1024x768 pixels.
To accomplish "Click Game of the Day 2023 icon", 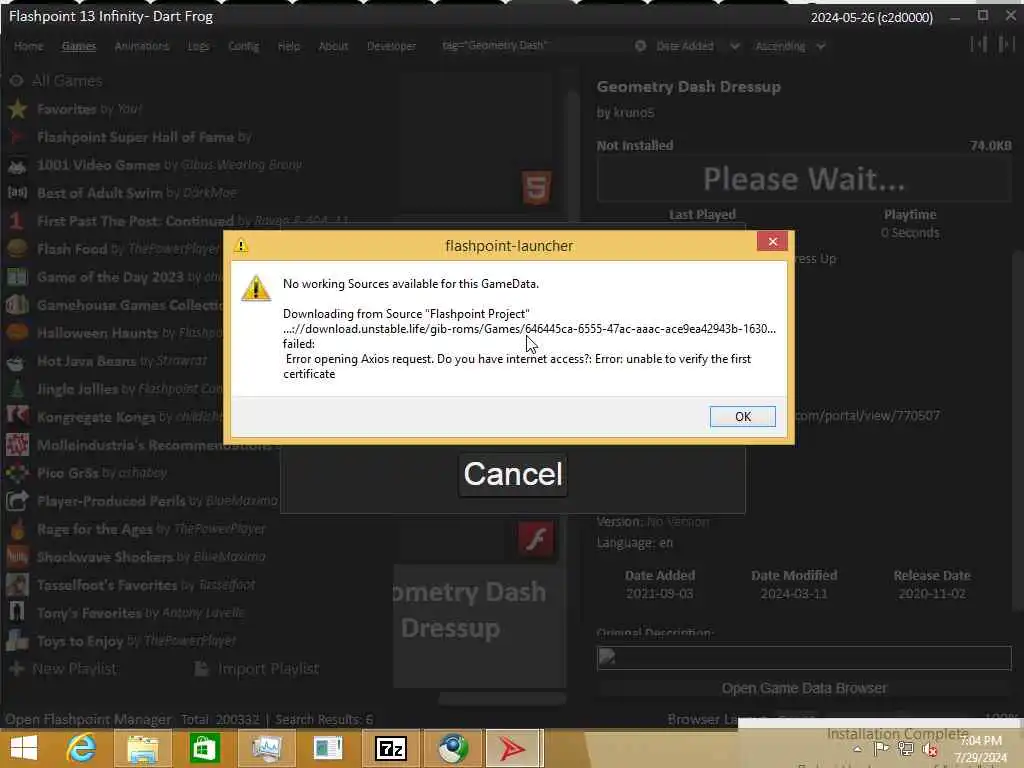I will click(x=17, y=277).
